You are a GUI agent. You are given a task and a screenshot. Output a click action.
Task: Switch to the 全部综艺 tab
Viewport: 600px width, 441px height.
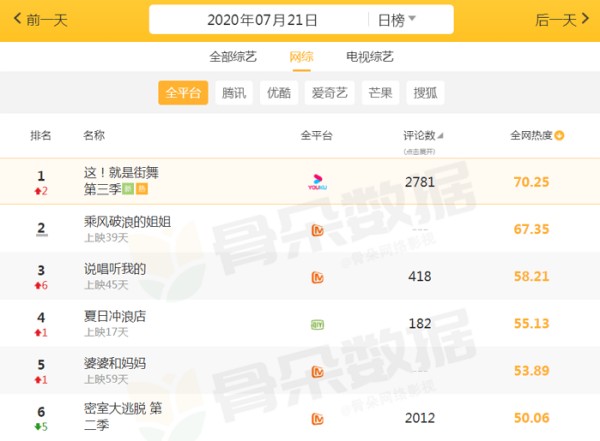tap(233, 57)
